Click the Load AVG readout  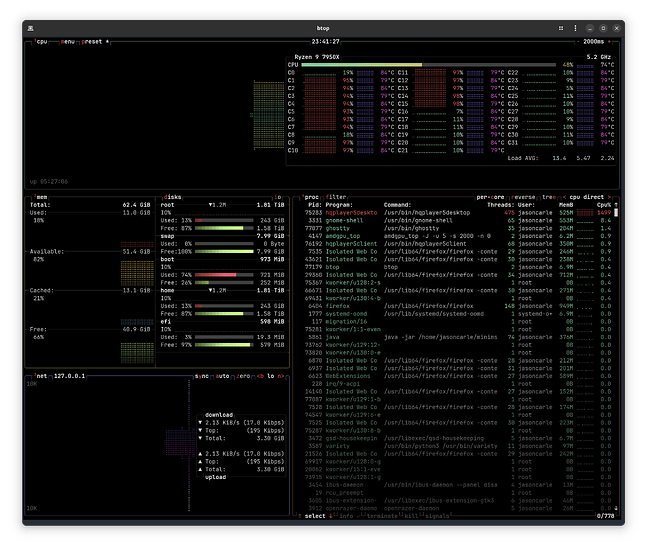[561, 158]
